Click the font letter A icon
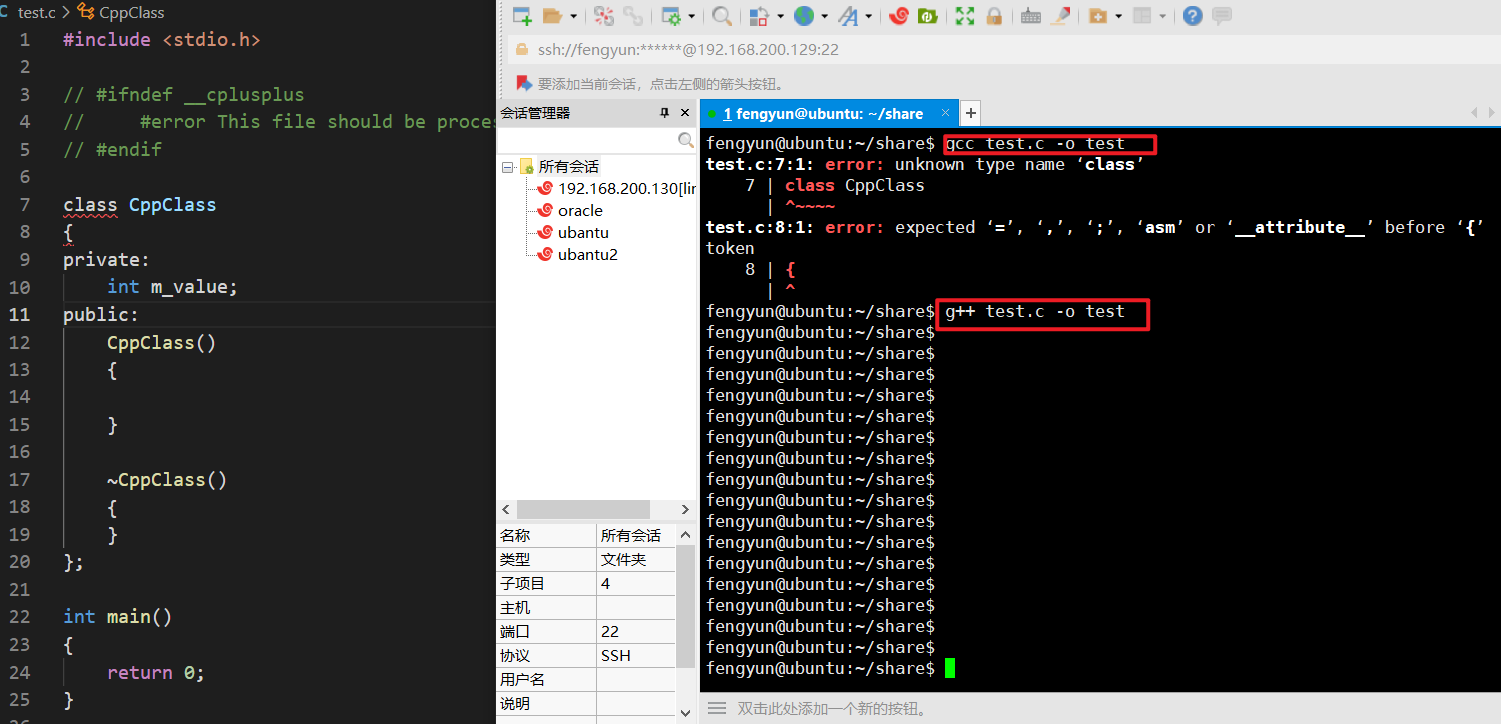The height and width of the screenshot is (724, 1501). tap(848, 16)
